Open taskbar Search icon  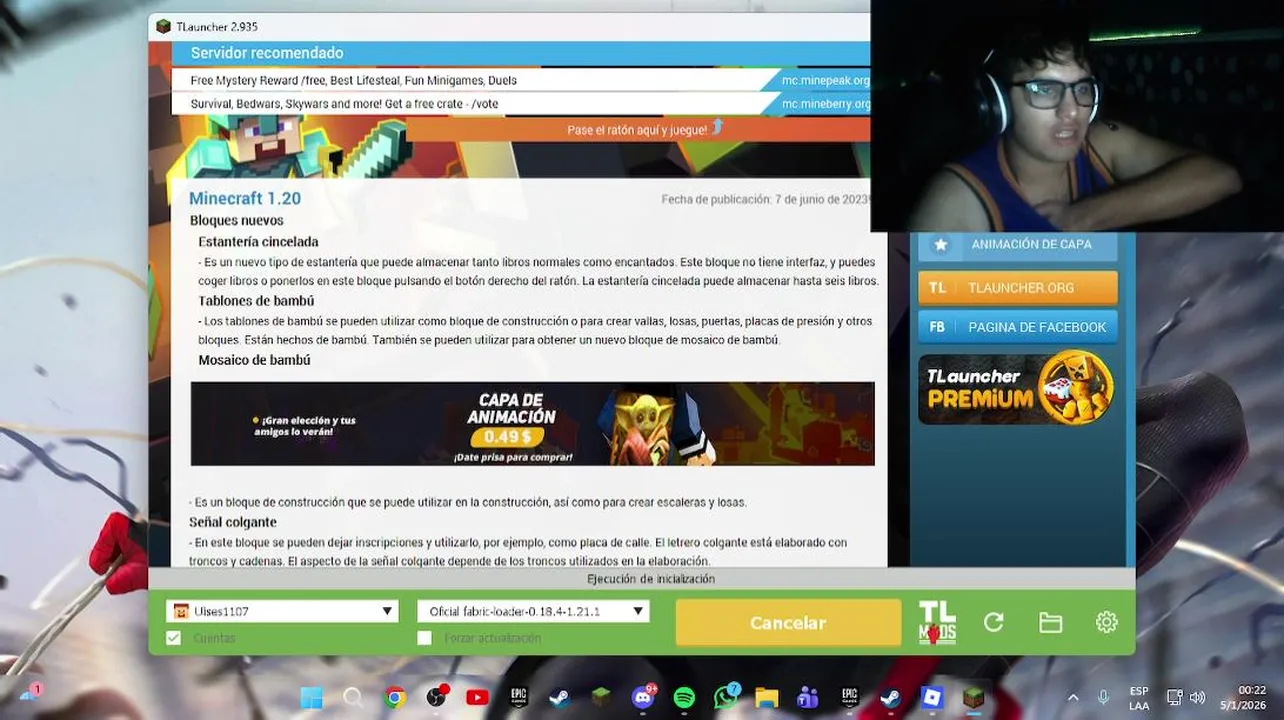click(353, 697)
